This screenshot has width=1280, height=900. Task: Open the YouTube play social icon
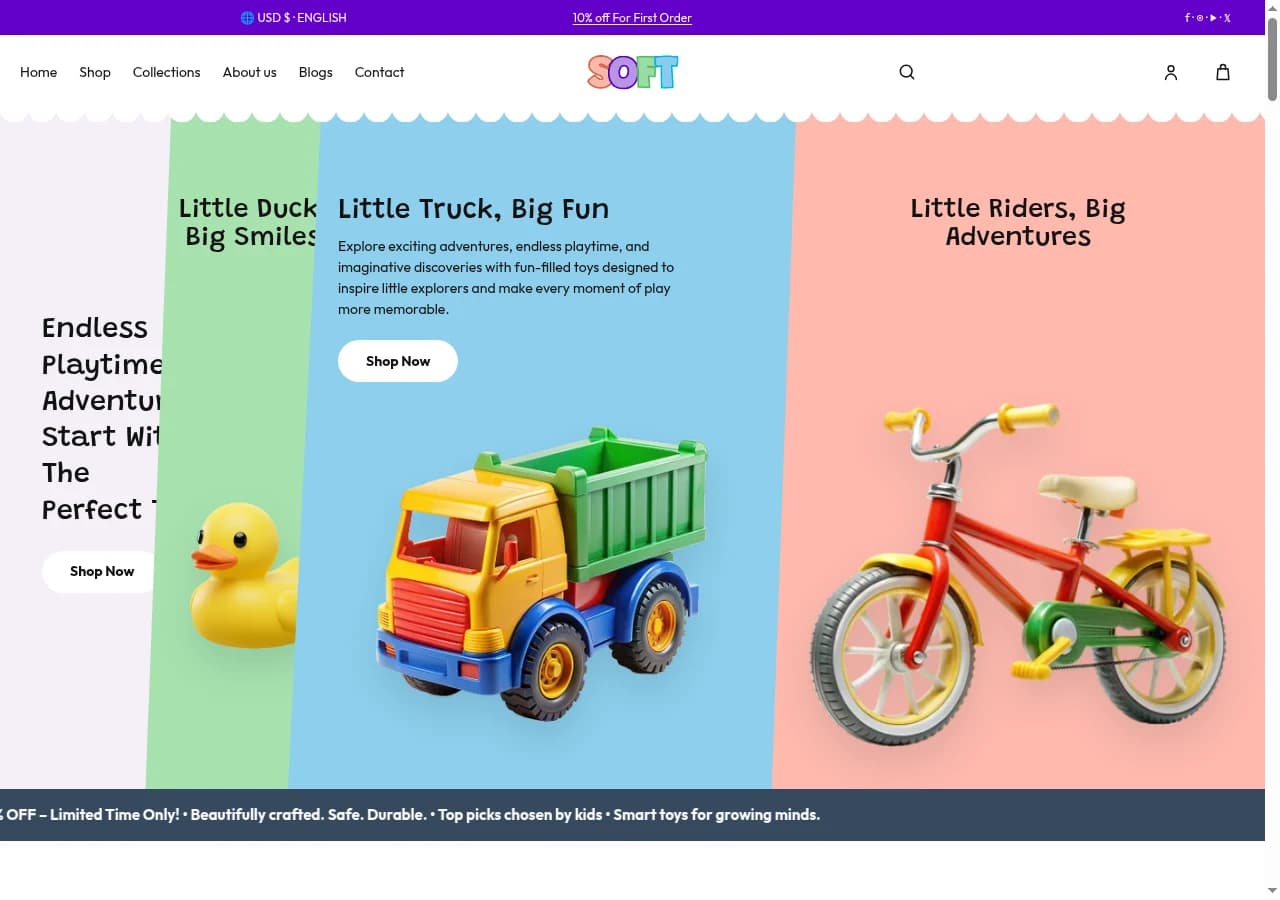click(1213, 18)
